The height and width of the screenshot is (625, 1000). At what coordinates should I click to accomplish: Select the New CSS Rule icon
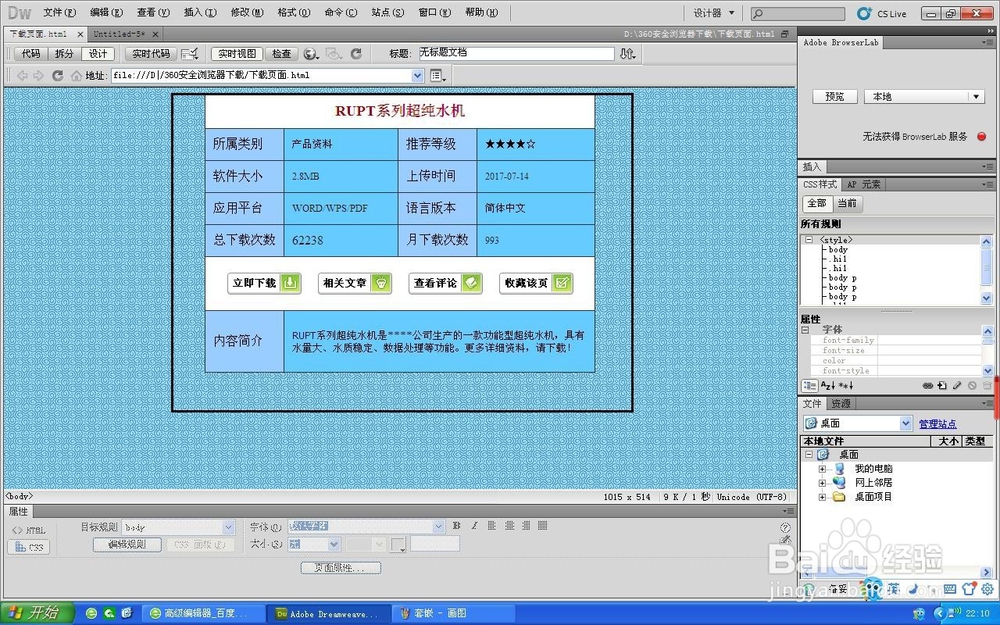click(940, 385)
